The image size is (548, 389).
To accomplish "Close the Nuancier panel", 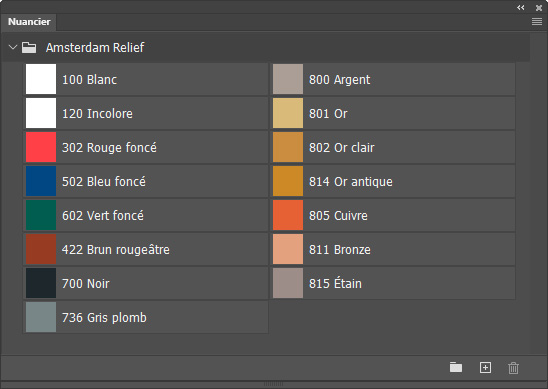I will click(539, 8).
